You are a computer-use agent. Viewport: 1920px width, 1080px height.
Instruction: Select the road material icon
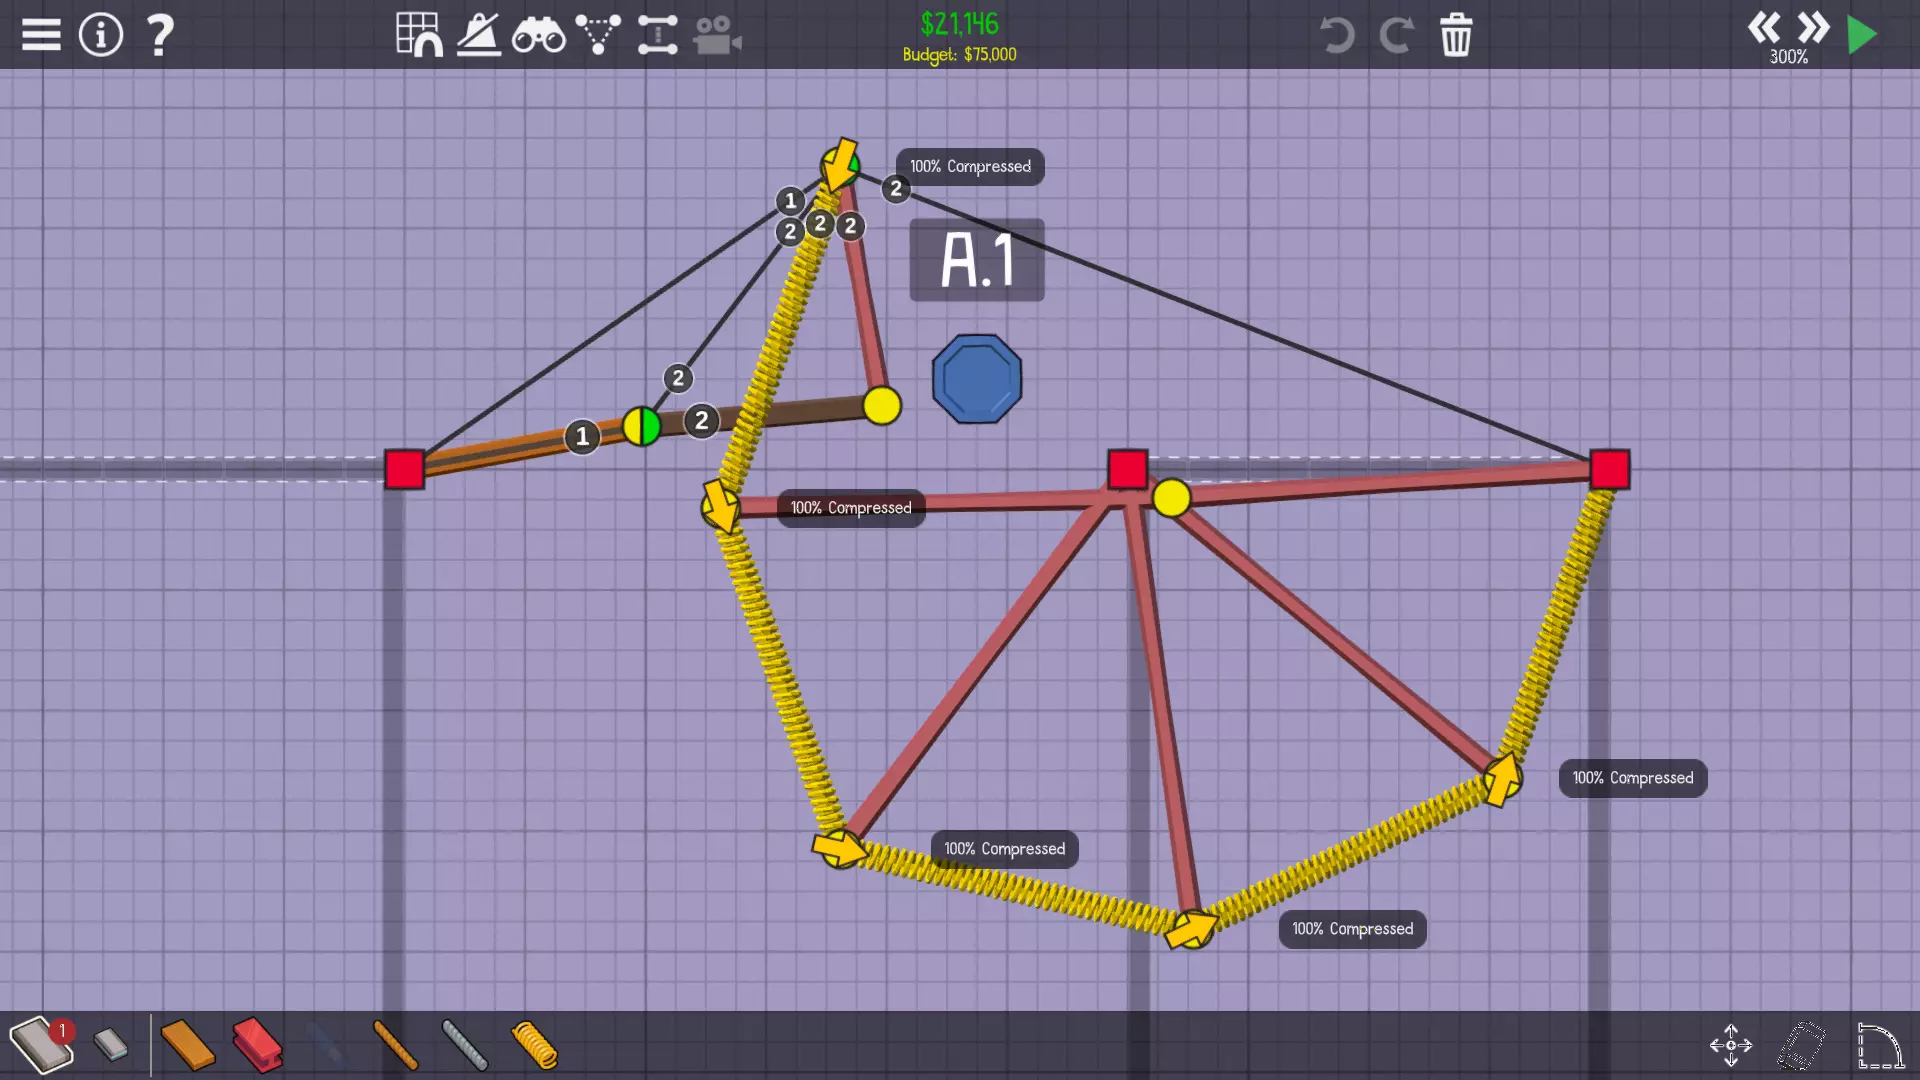pyautogui.click(x=40, y=1045)
